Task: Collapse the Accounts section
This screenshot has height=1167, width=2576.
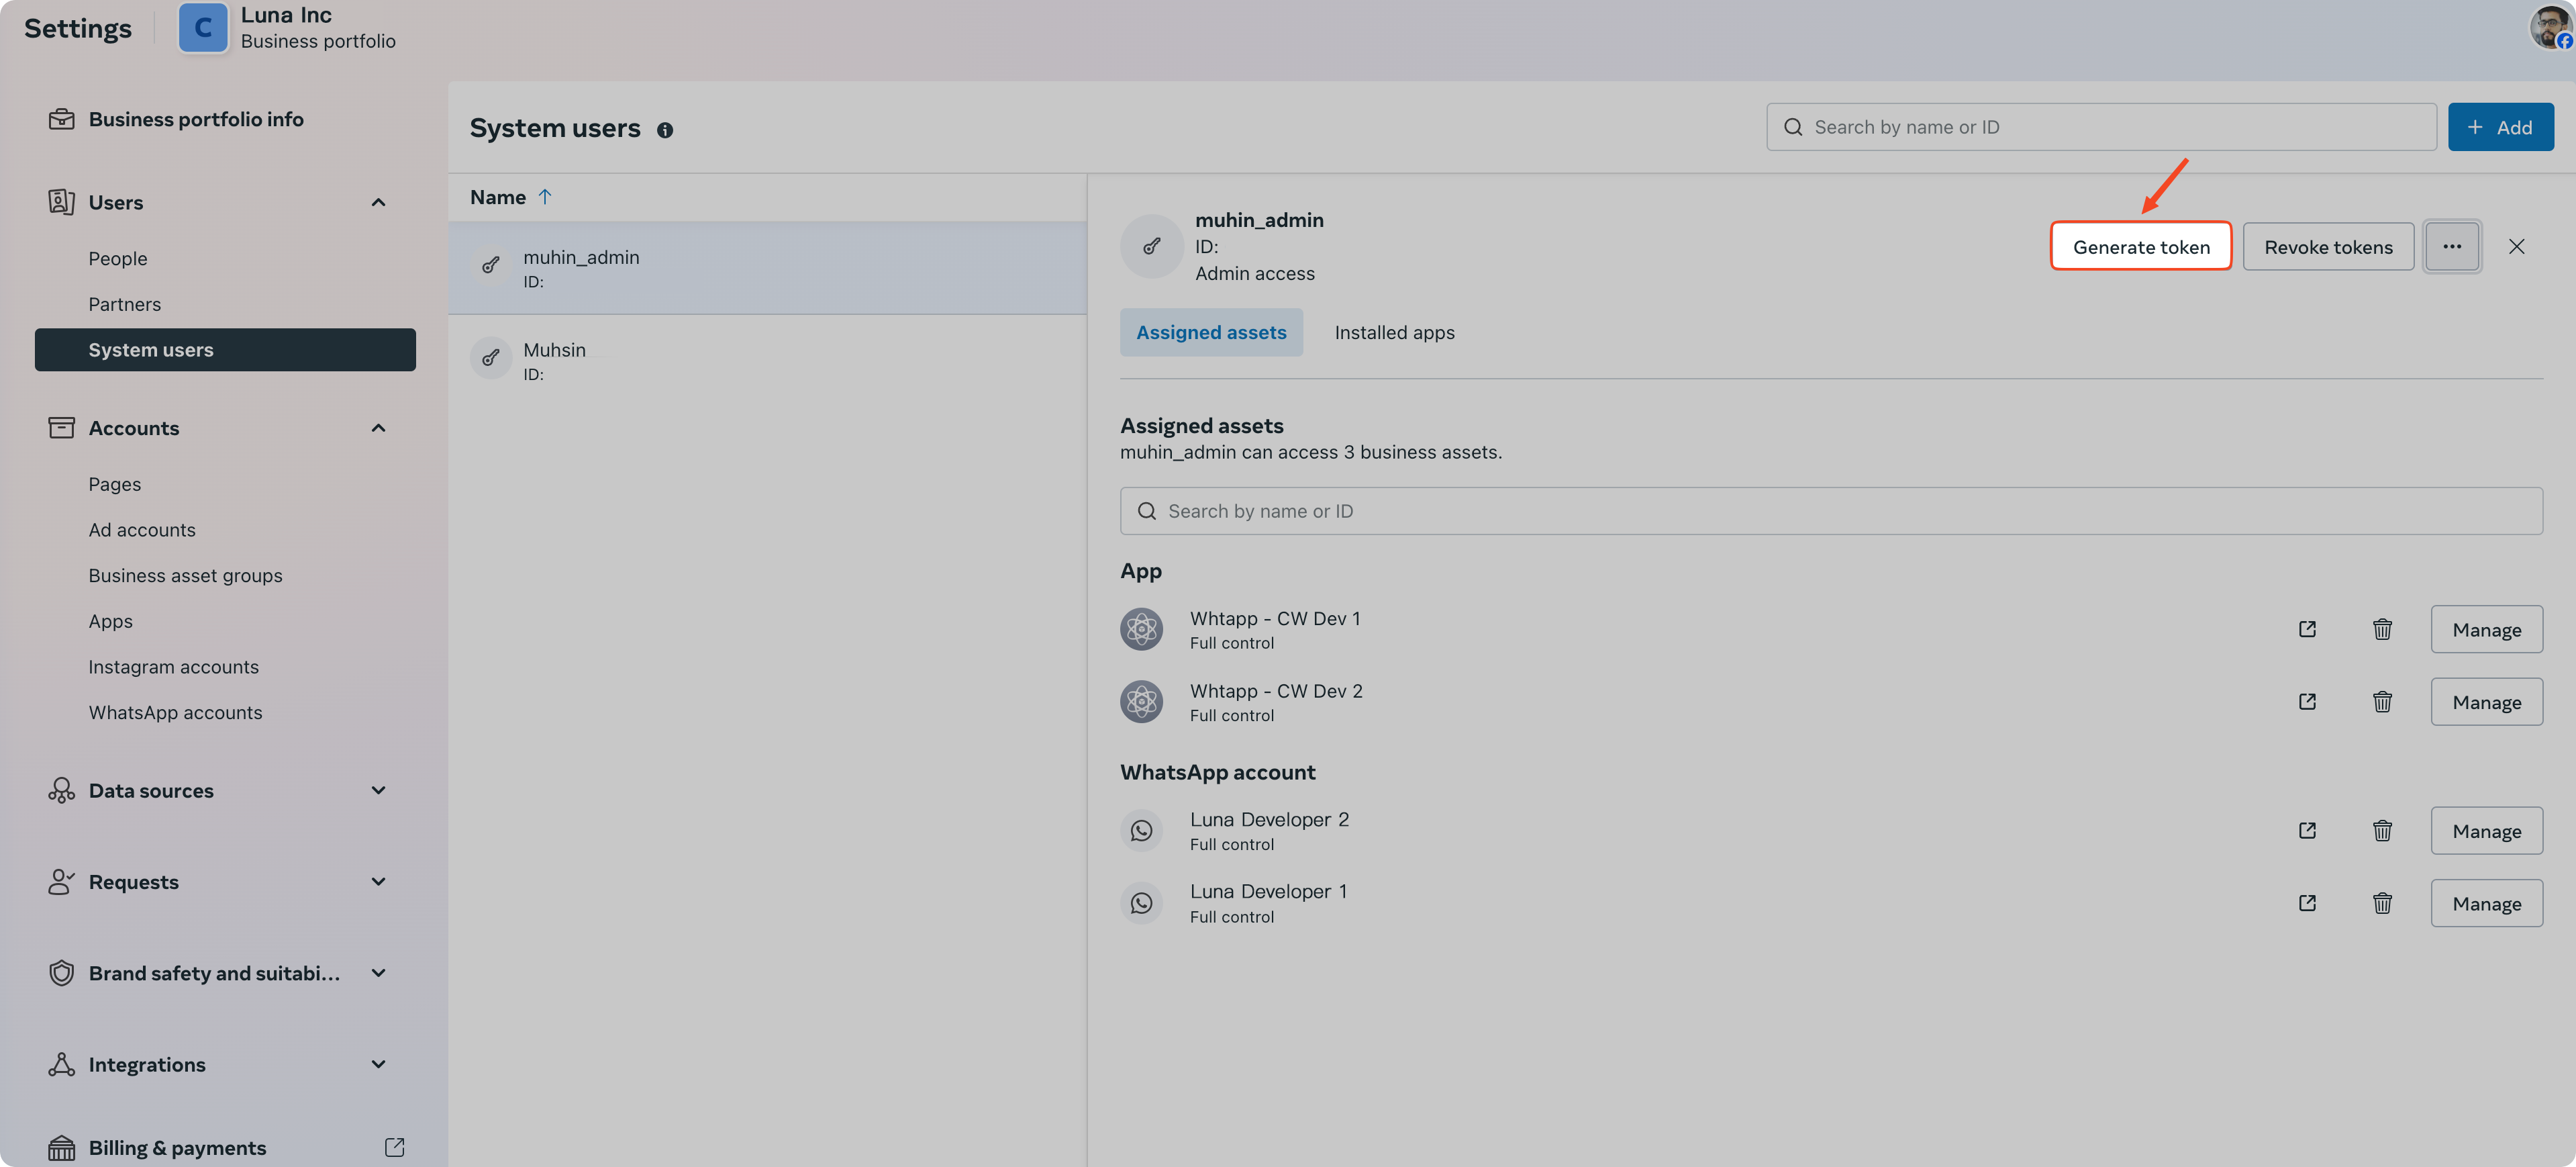Action: [x=378, y=428]
